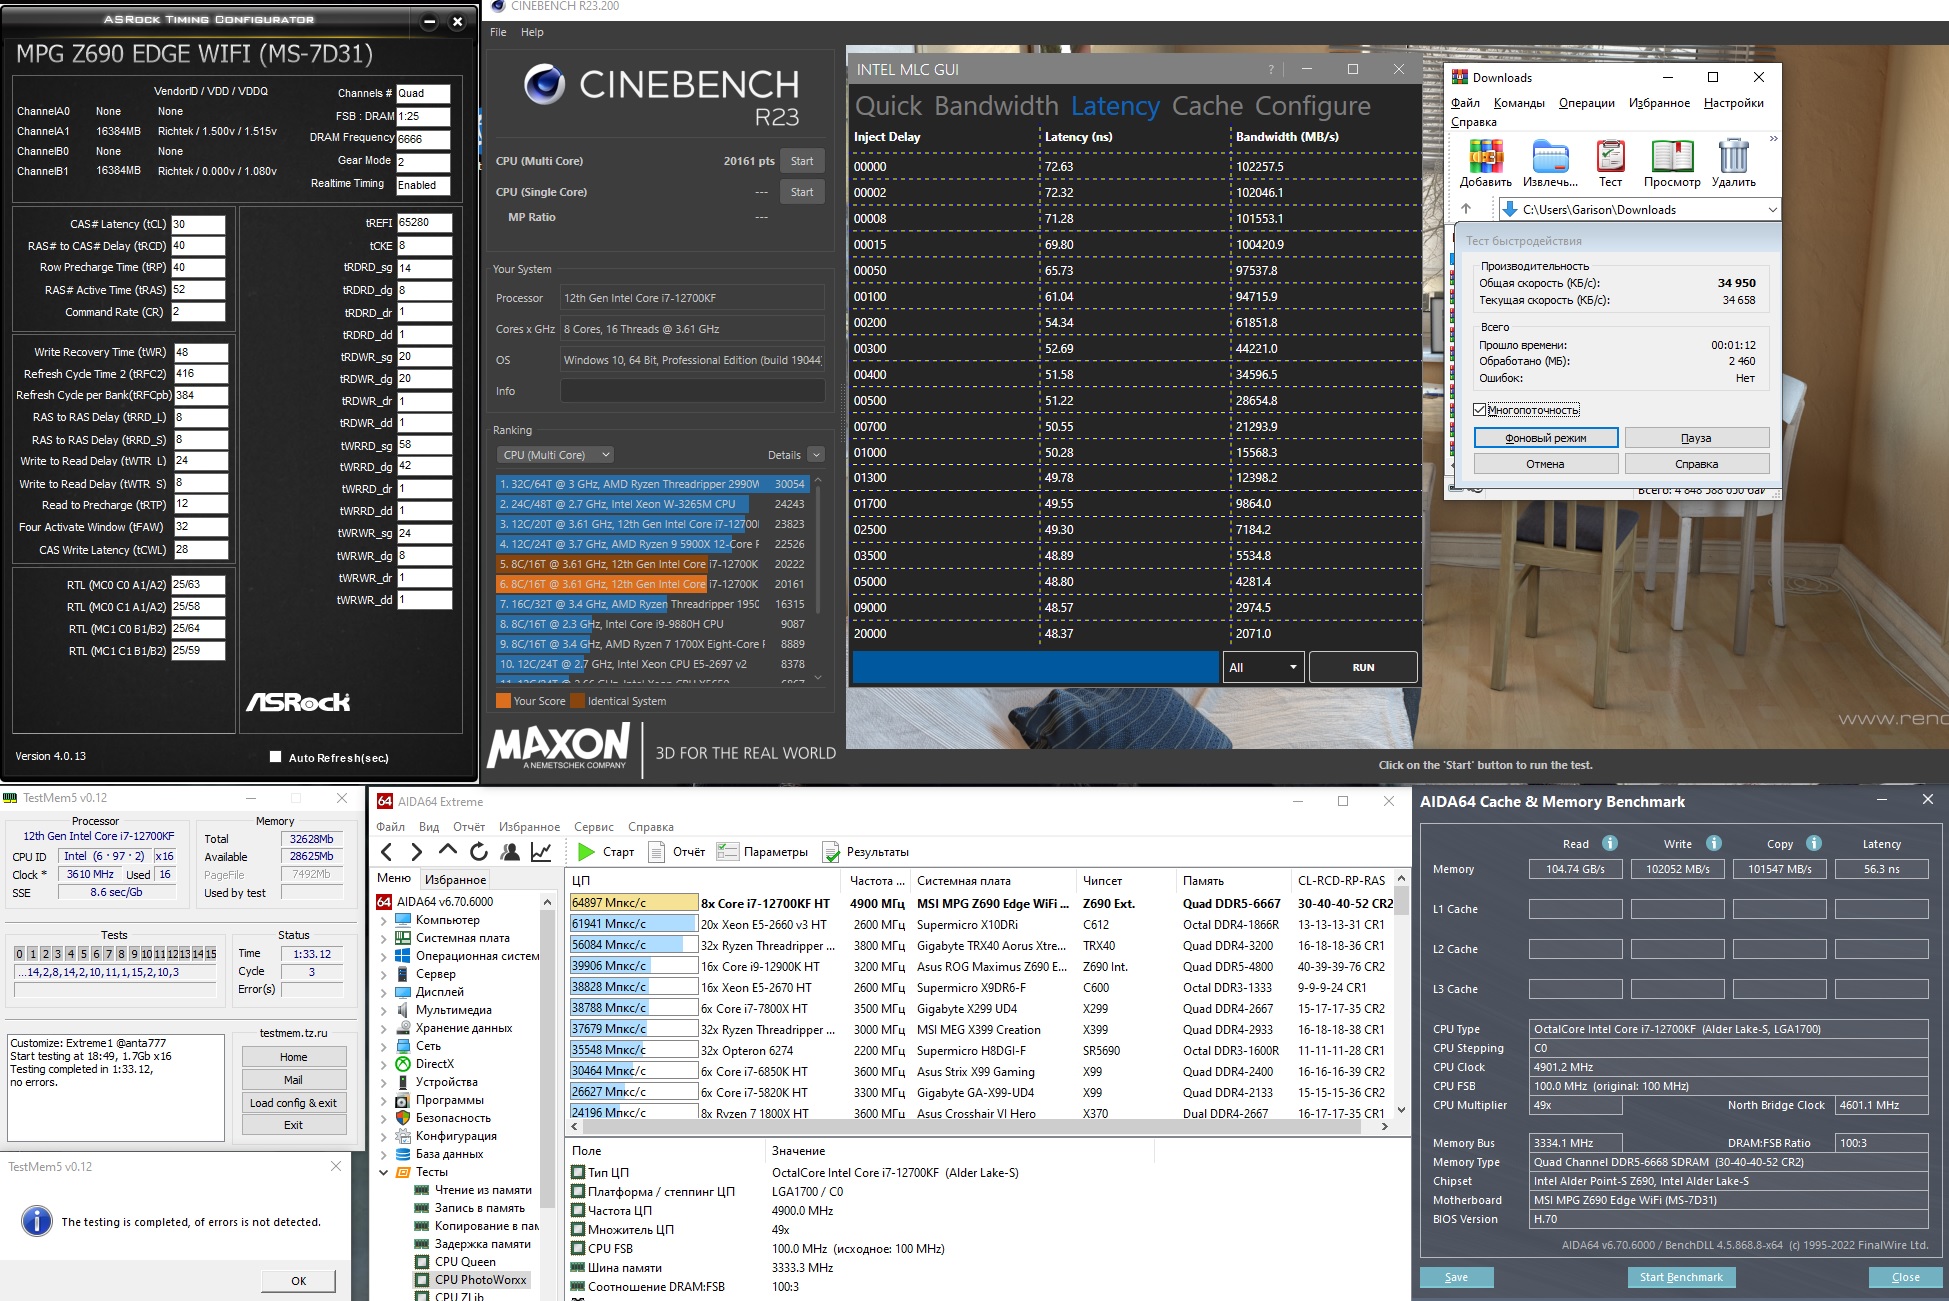Image resolution: width=1949 pixels, height=1301 pixels.
Task: Open the CPU (Multi Core) ranking dropdown
Action: 556,455
